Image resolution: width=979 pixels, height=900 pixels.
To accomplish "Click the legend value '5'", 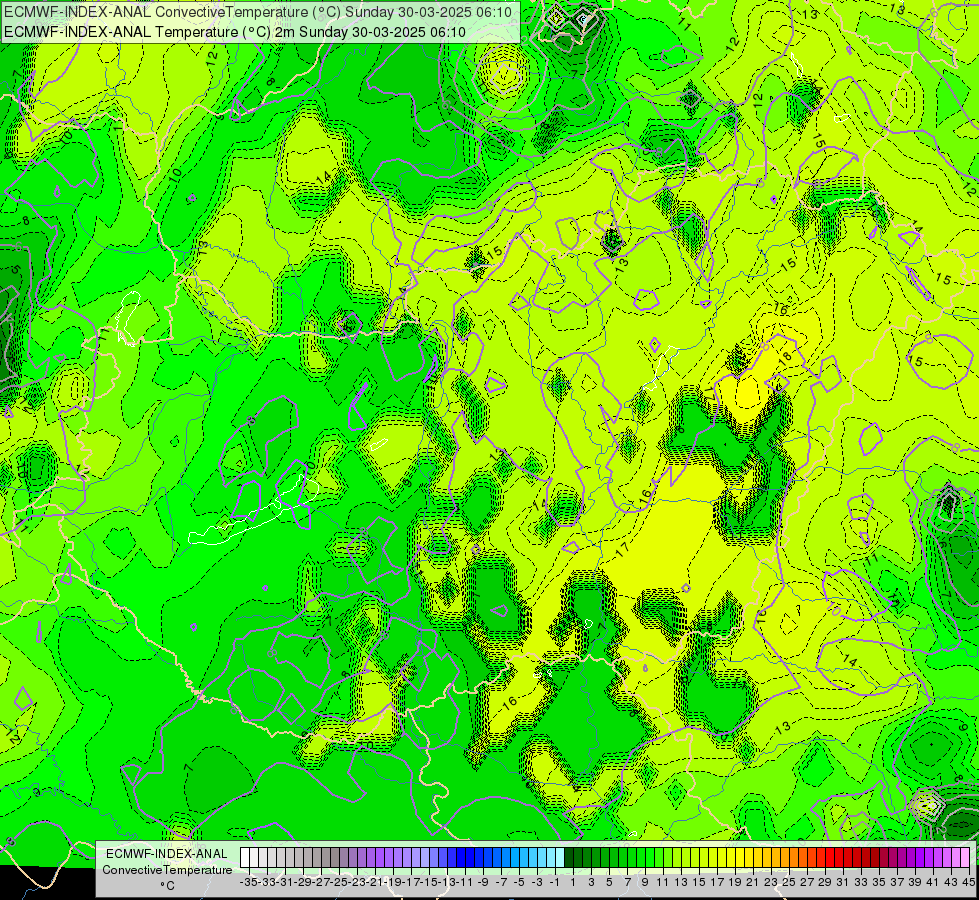I will point(609,883).
